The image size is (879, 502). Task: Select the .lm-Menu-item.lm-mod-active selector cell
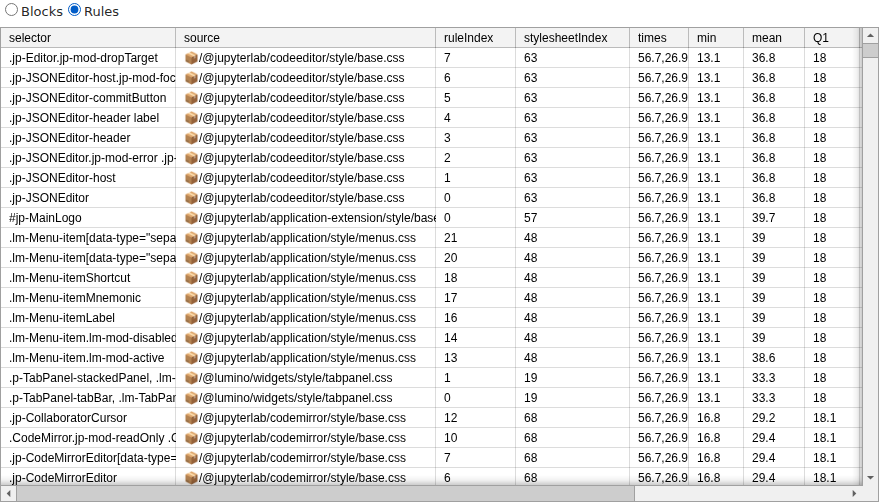(x=88, y=358)
